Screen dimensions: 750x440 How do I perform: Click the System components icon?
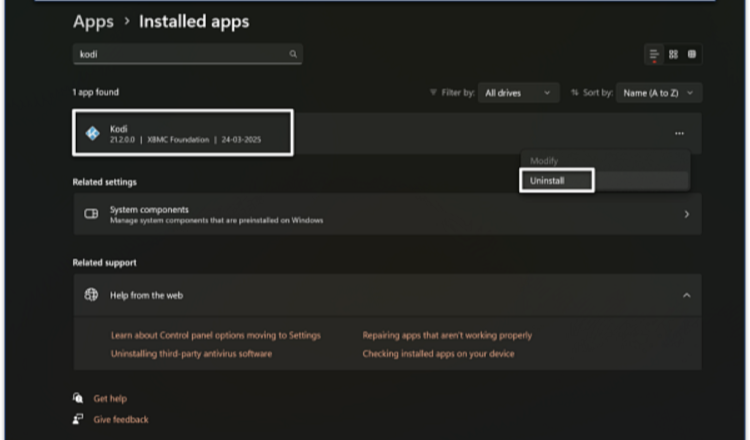[91, 214]
